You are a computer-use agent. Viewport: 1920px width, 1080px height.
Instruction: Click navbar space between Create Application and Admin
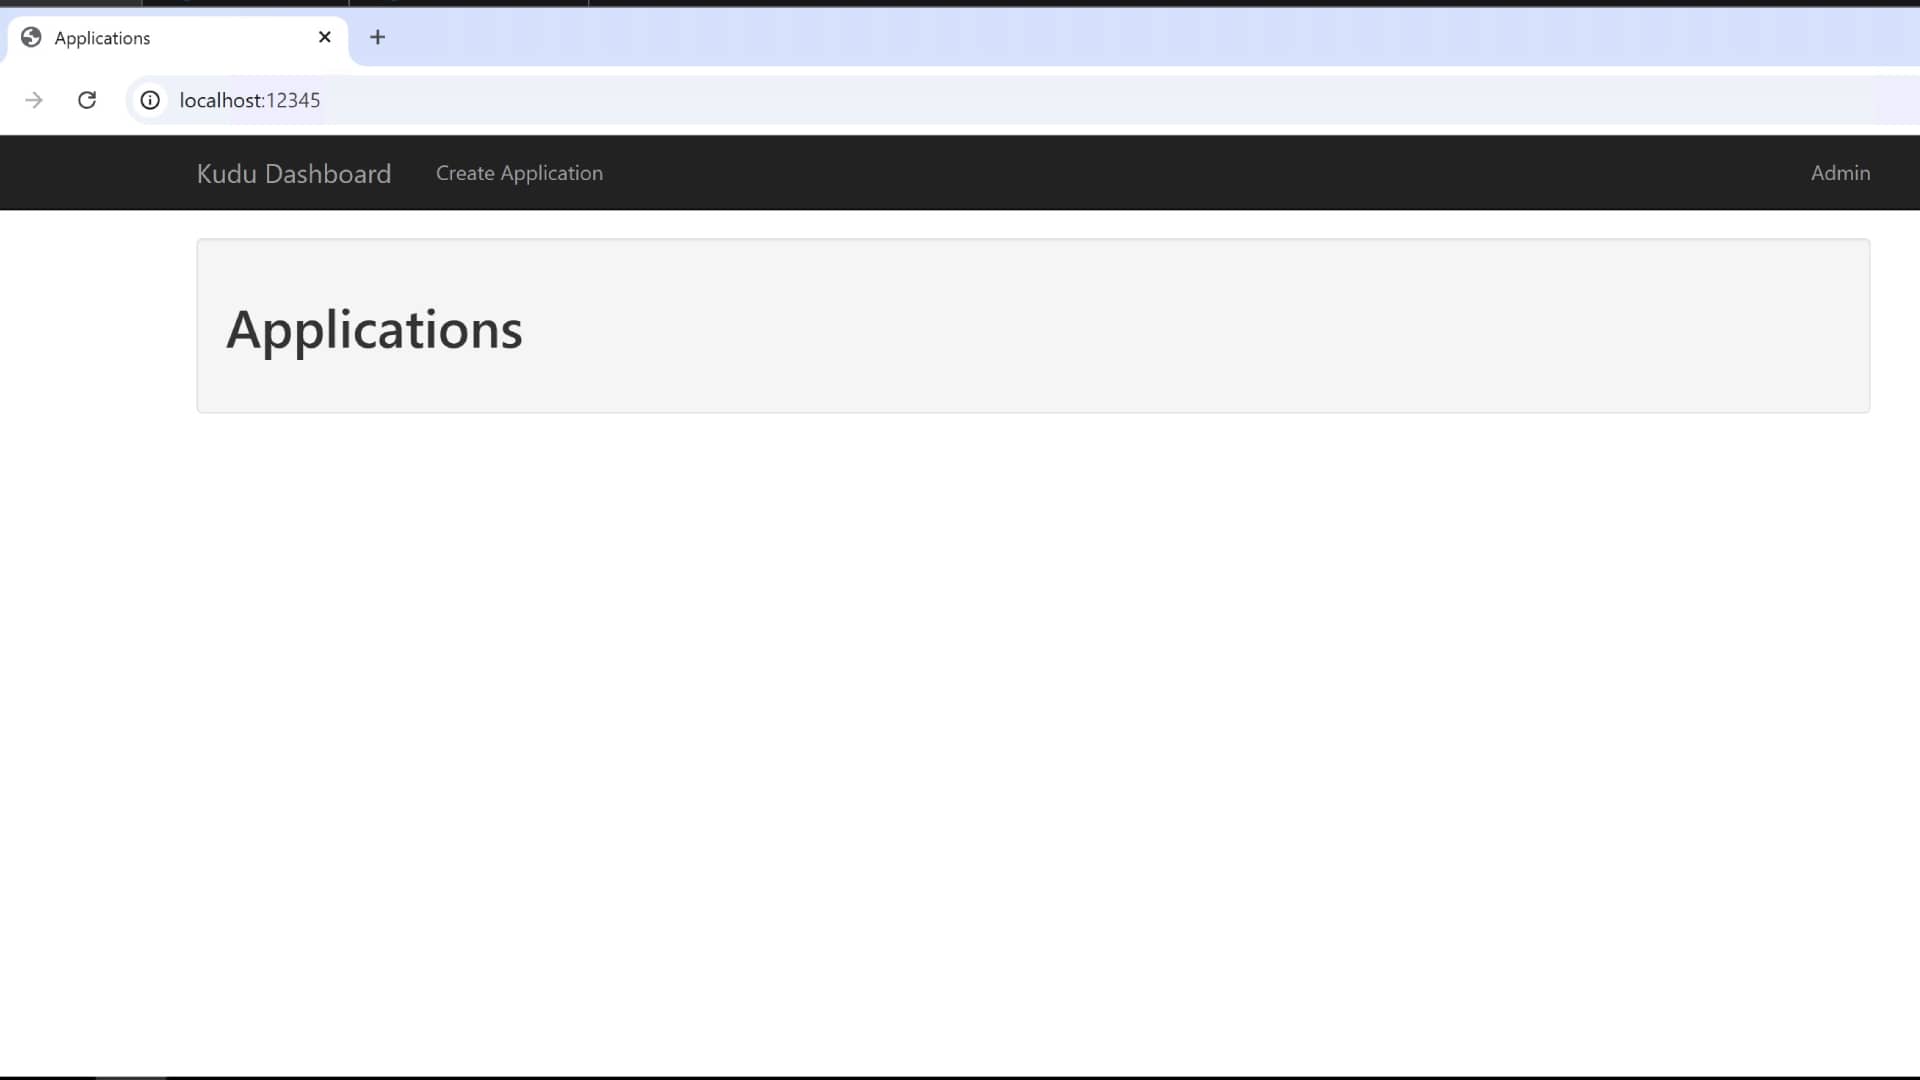click(1200, 173)
